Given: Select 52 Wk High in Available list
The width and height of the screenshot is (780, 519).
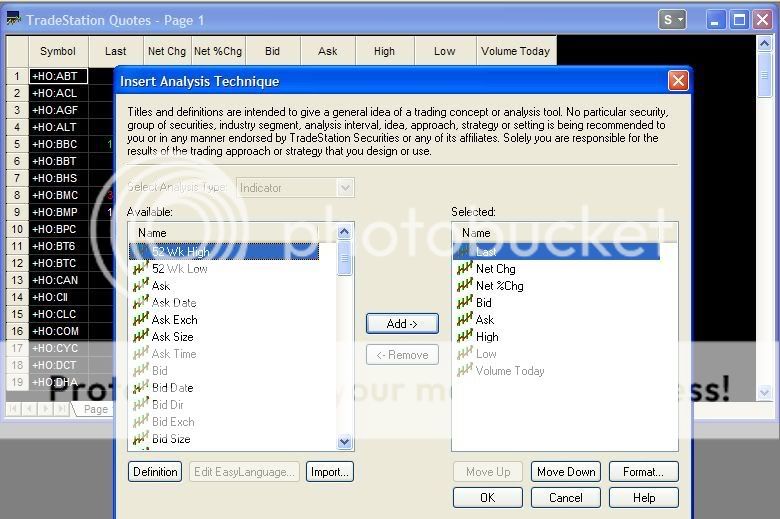Looking at the screenshot, I should tap(224, 251).
